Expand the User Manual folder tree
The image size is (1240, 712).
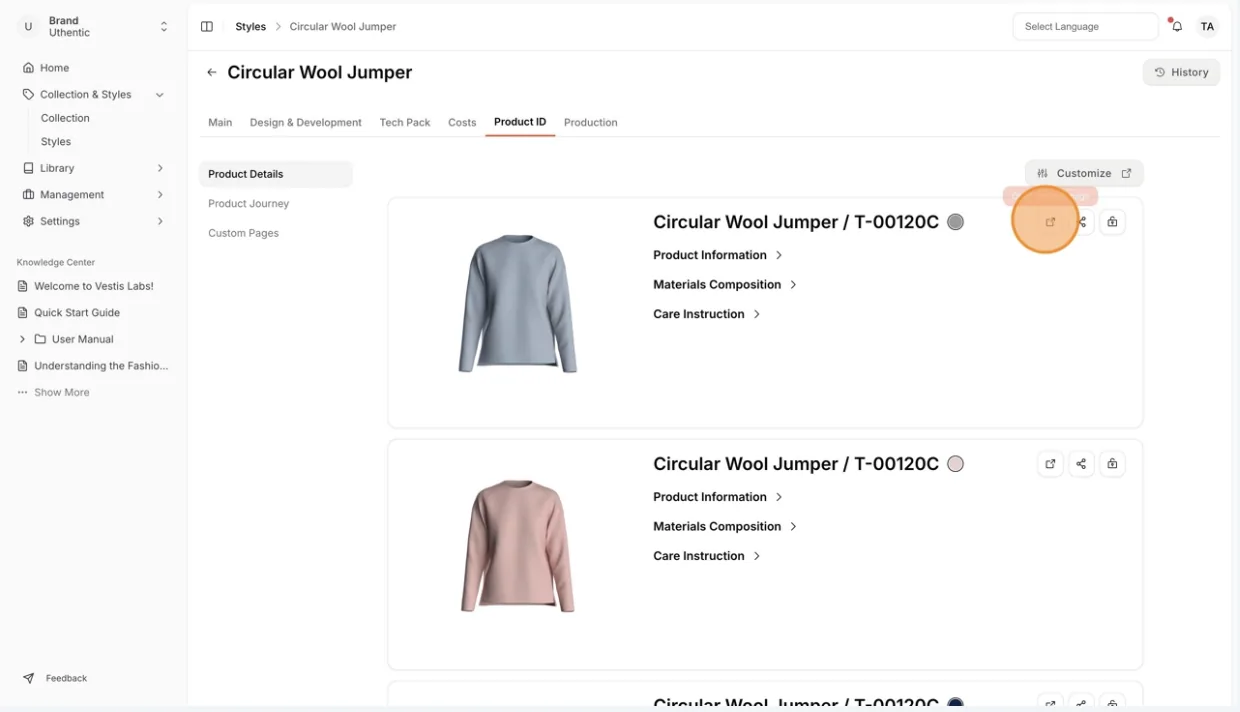[22, 339]
